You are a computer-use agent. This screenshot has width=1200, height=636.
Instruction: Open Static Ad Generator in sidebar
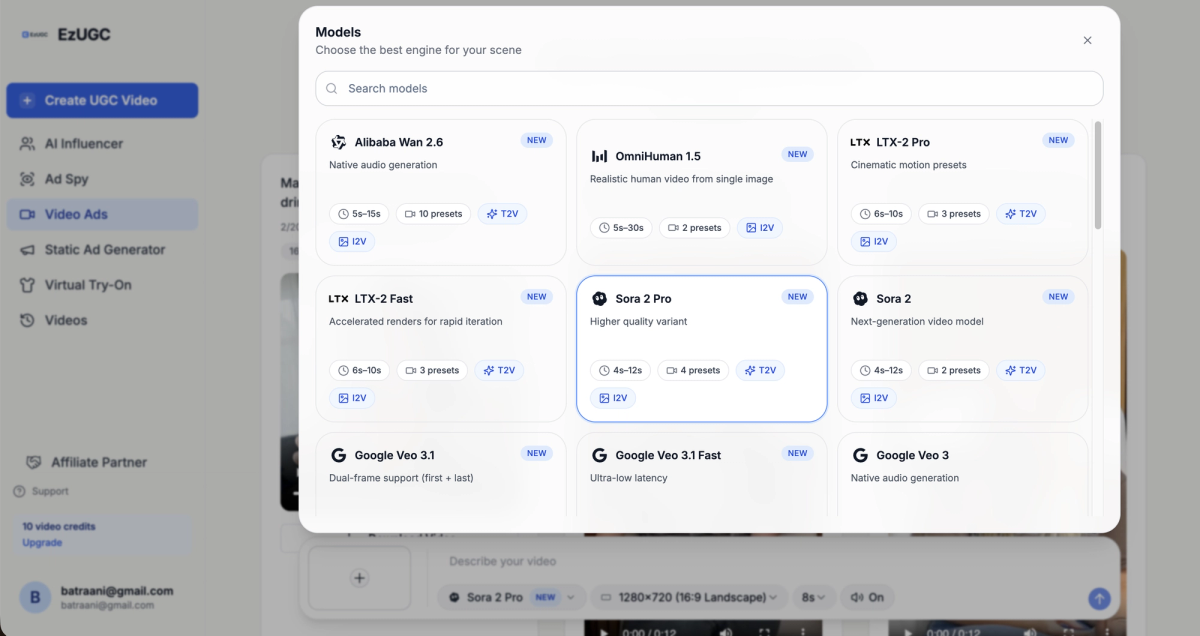tap(102, 249)
